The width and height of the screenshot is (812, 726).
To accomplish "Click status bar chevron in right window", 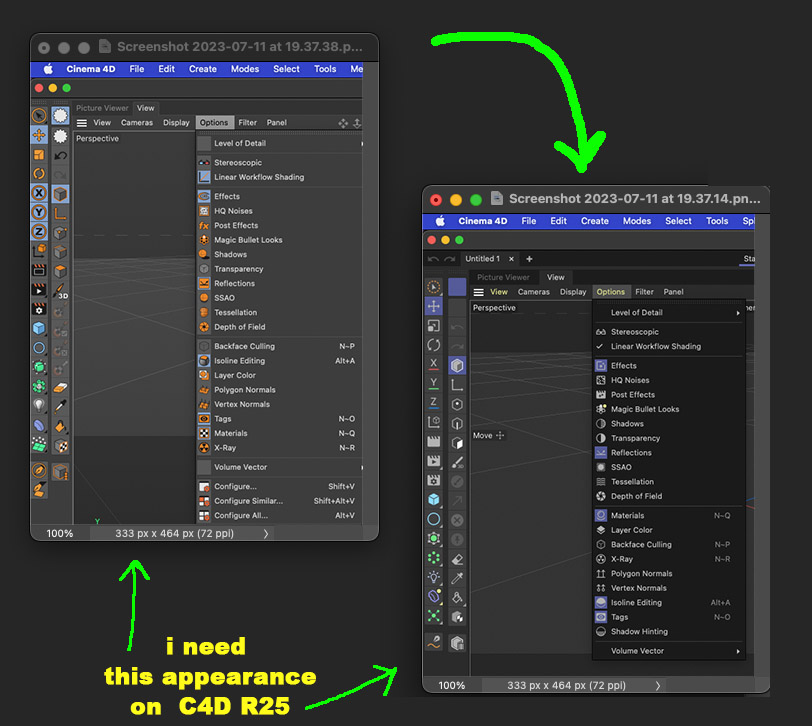I will pyautogui.click(x=658, y=686).
